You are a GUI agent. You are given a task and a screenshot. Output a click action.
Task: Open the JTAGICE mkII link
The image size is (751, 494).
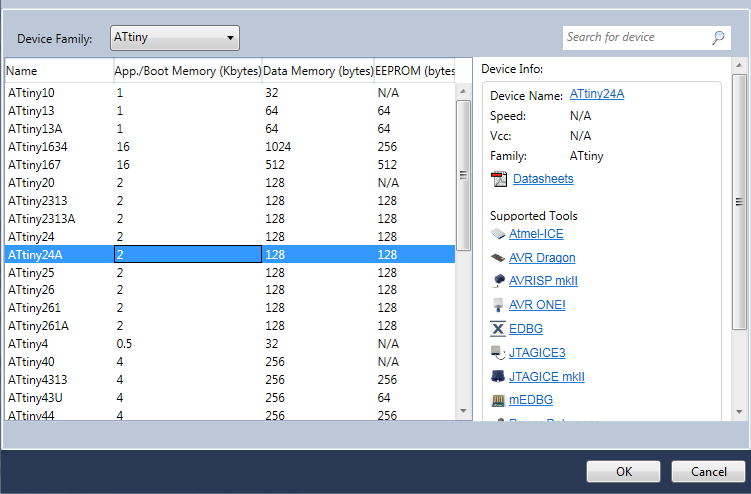click(546, 377)
